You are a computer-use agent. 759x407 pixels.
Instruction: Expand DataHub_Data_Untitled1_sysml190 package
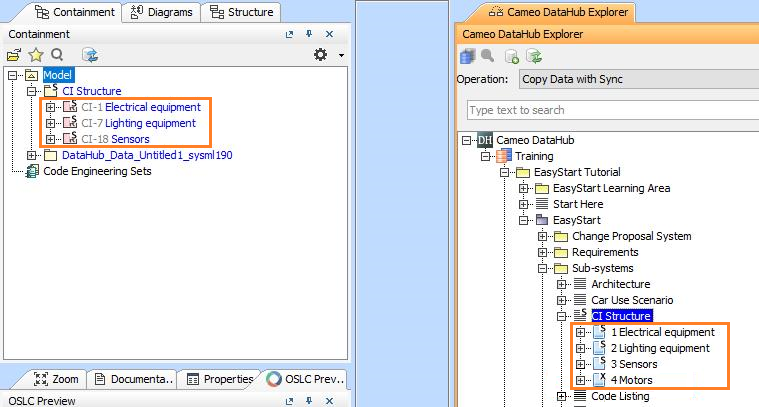click(31, 155)
